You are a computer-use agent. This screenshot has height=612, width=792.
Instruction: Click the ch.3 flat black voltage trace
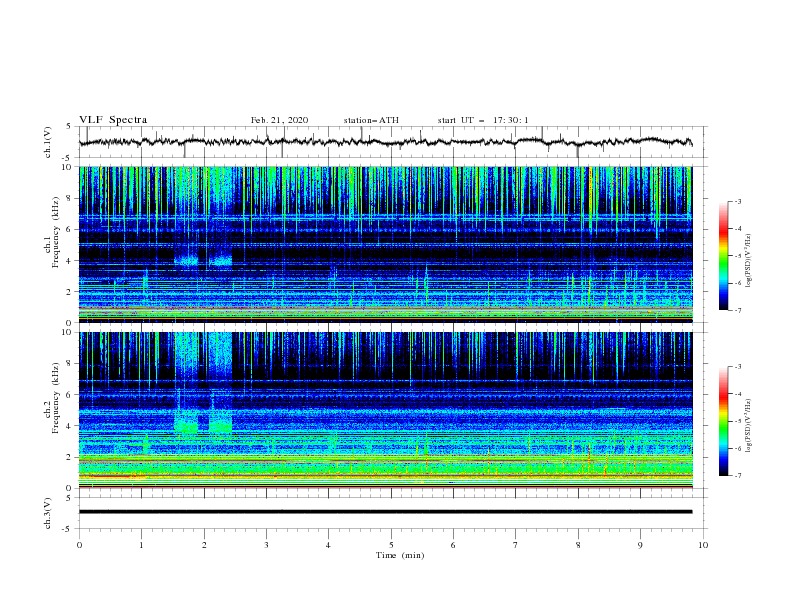(385, 512)
